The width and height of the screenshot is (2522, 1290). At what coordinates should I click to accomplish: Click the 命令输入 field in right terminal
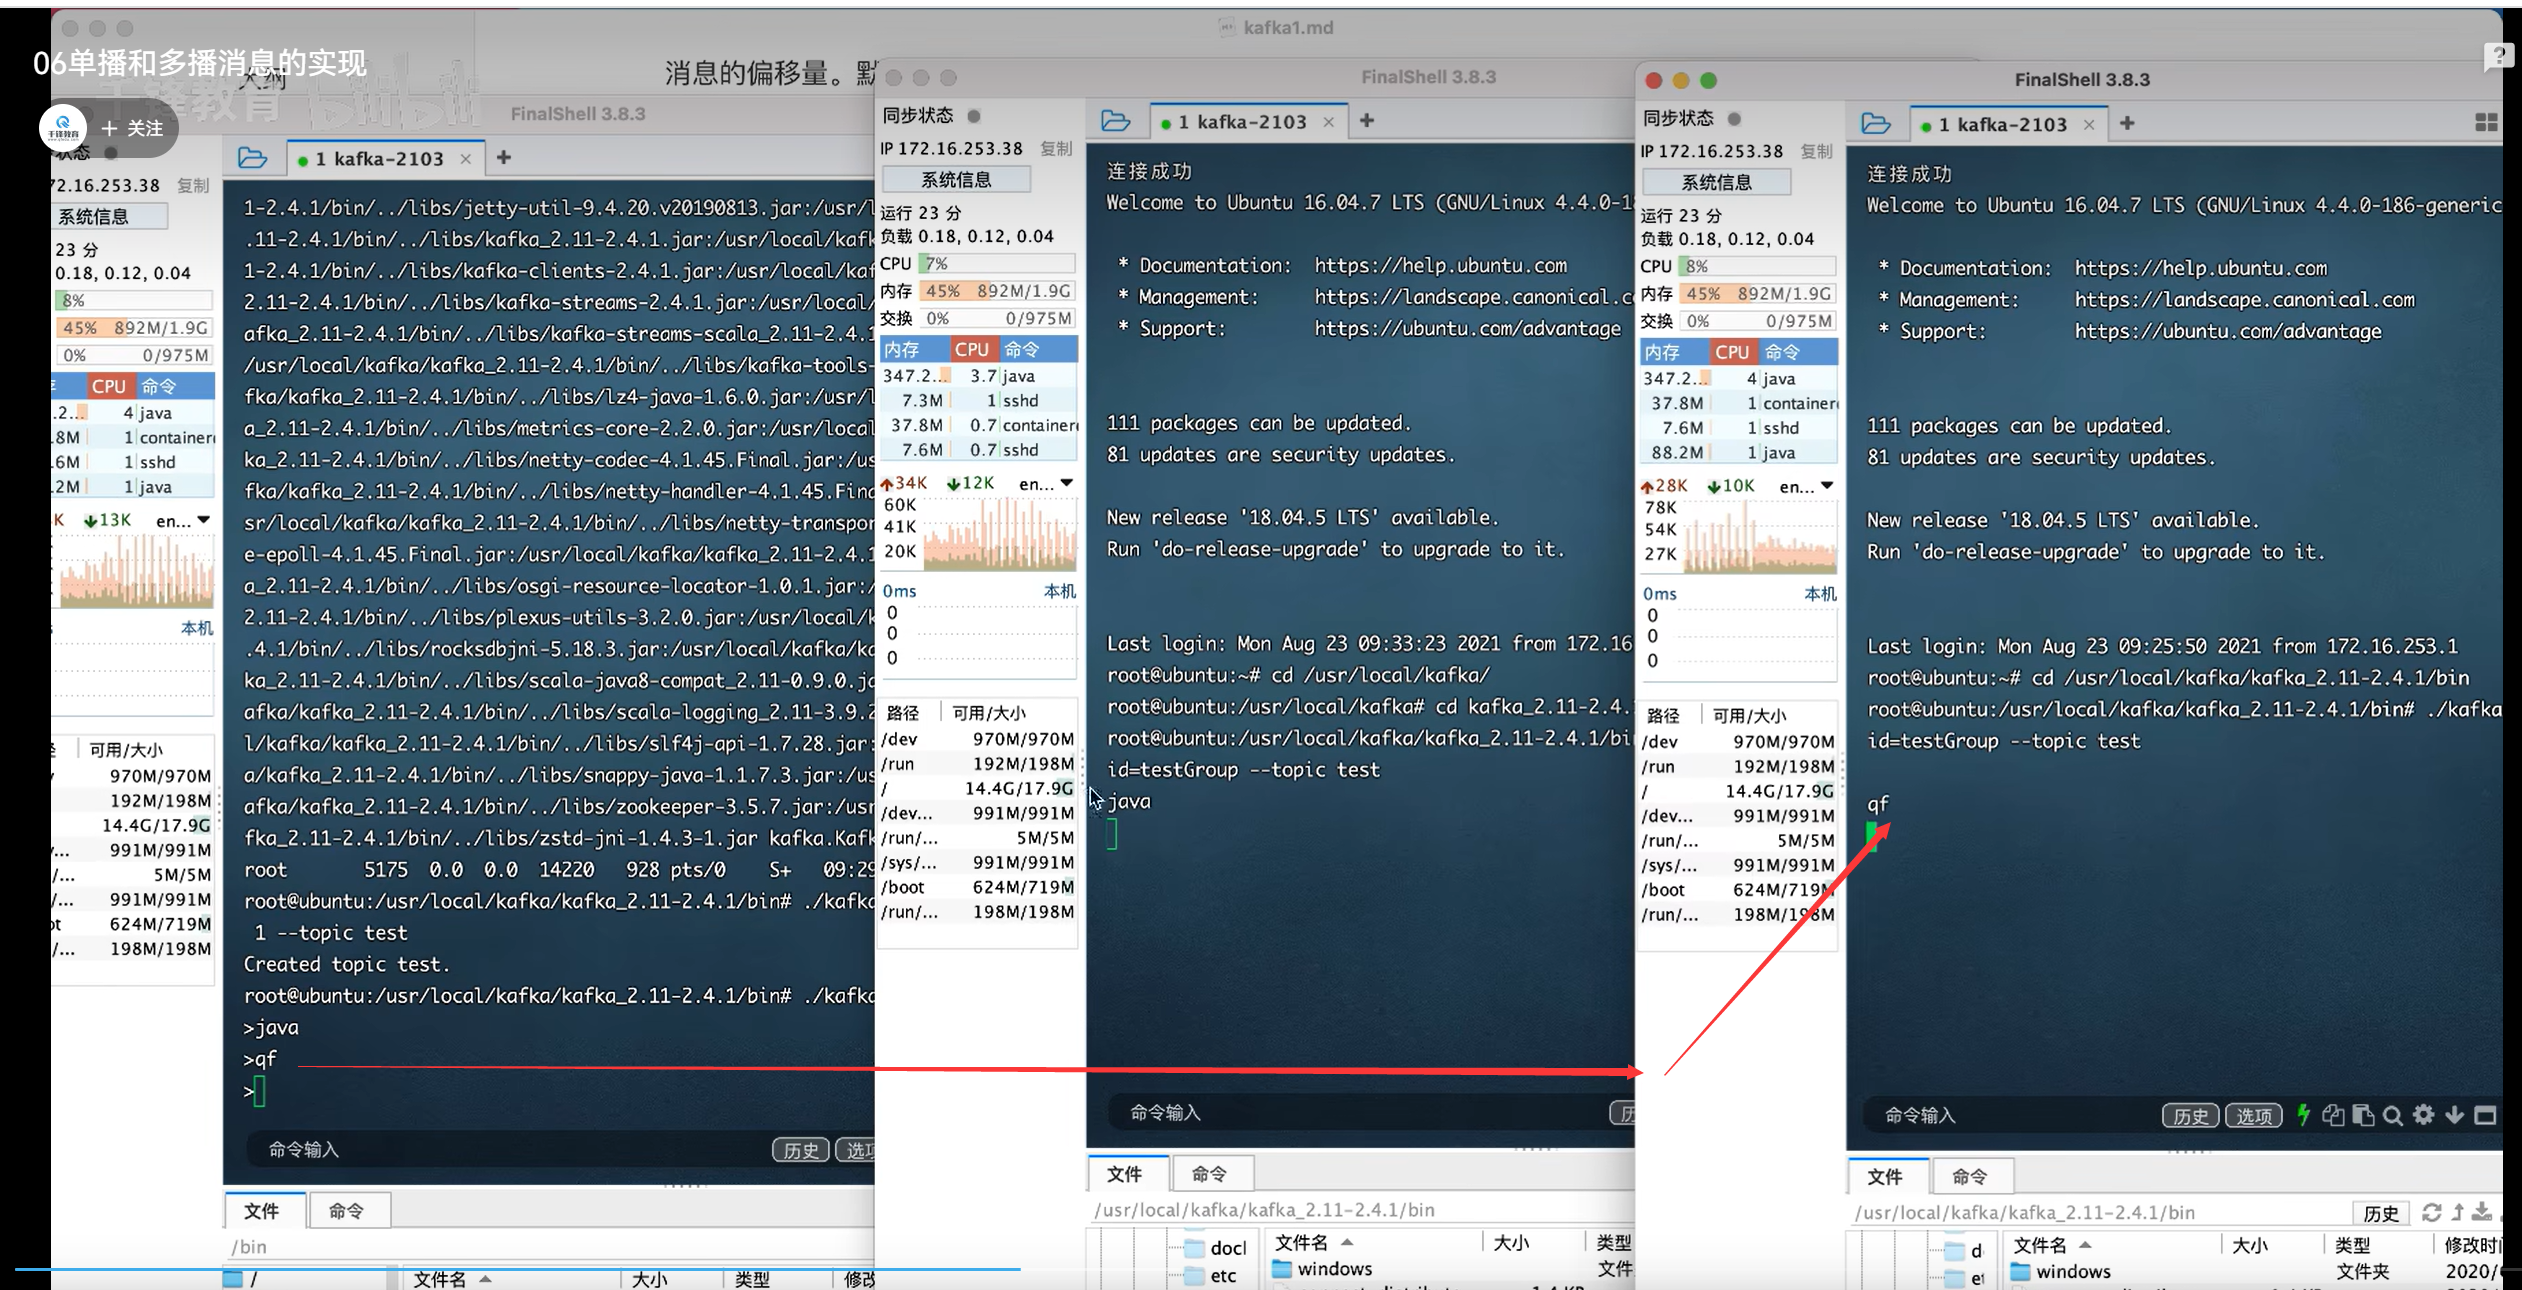(x=2010, y=1114)
